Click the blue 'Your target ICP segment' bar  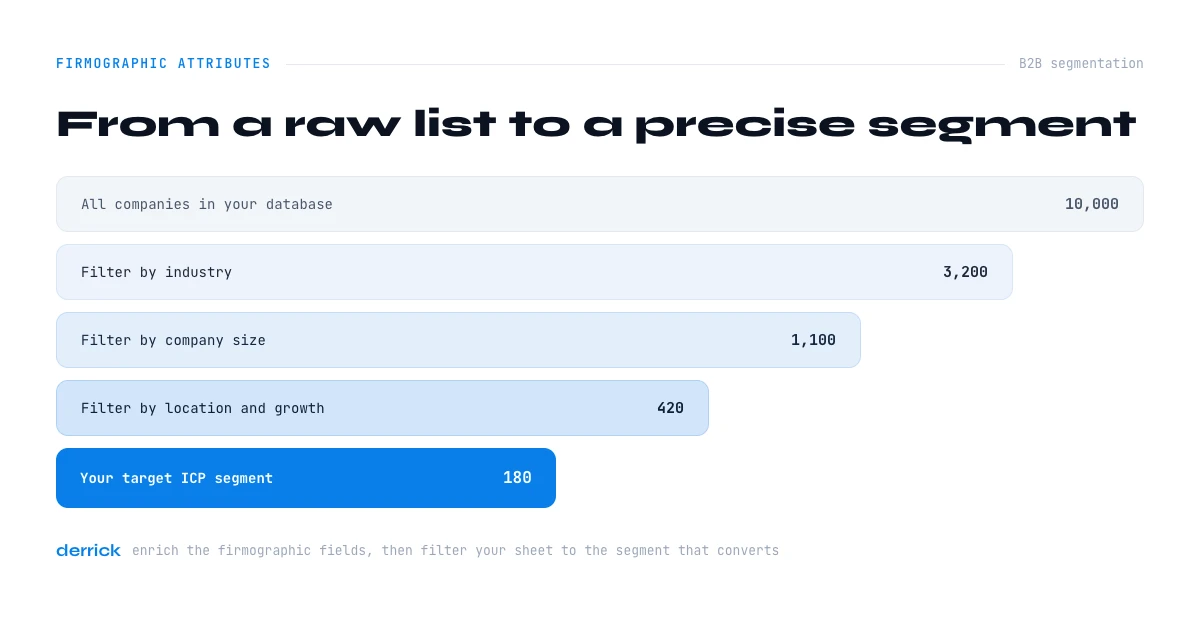click(x=306, y=478)
